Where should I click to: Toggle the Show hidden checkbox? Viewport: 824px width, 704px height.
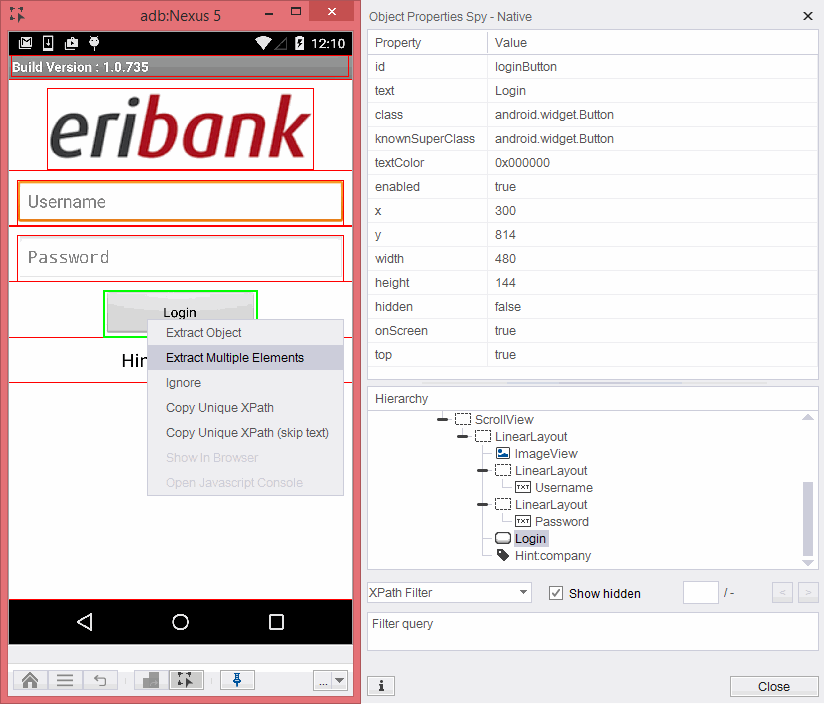556,593
